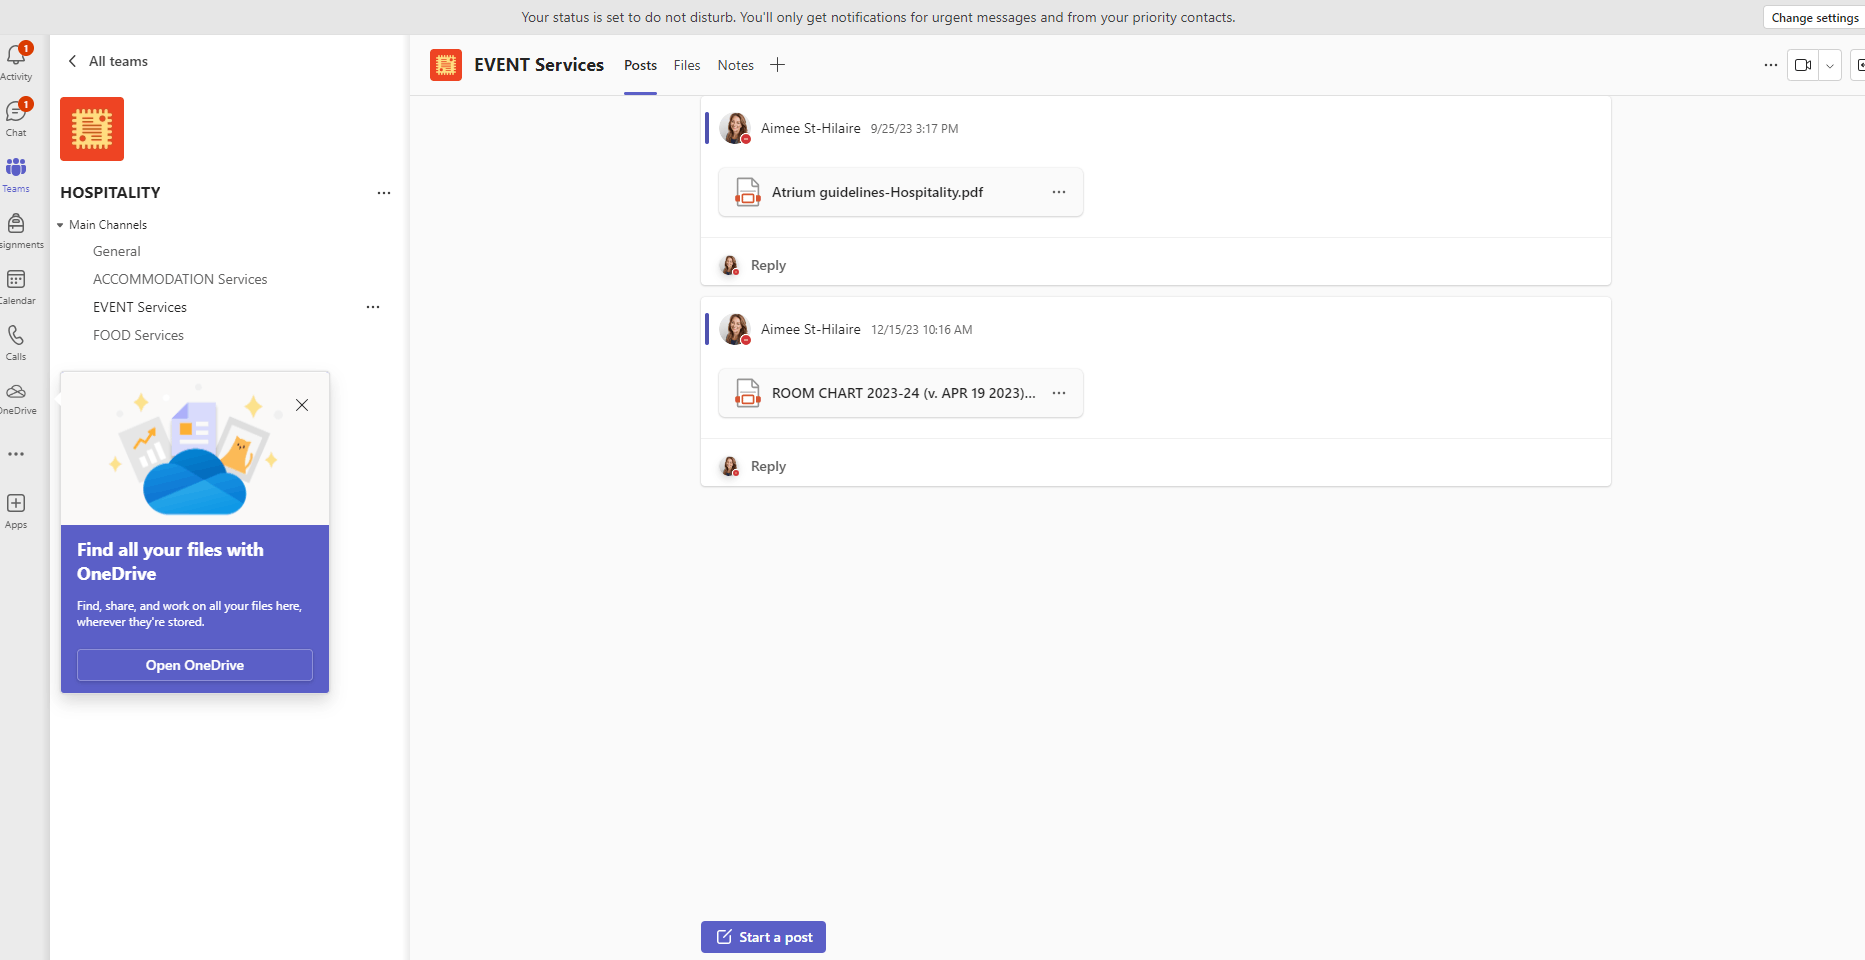
Task: Reply to the 9/25/23 post
Action: (x=768, y=265)
